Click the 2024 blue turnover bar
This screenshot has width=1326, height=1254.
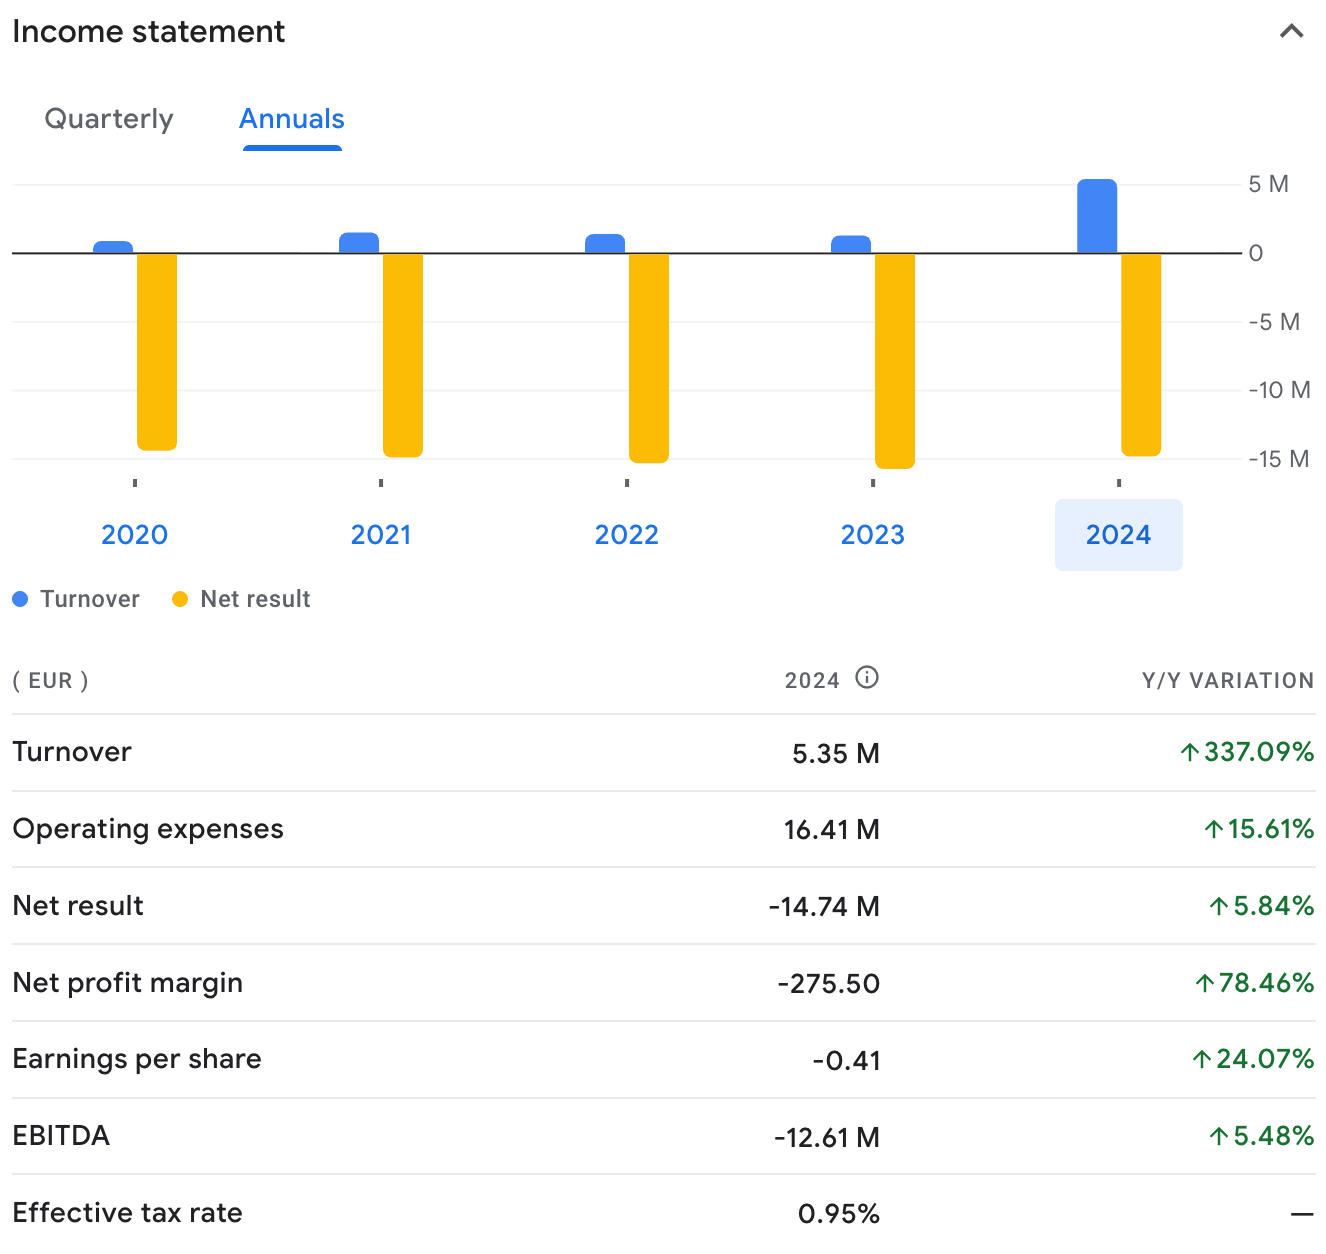1097,216
